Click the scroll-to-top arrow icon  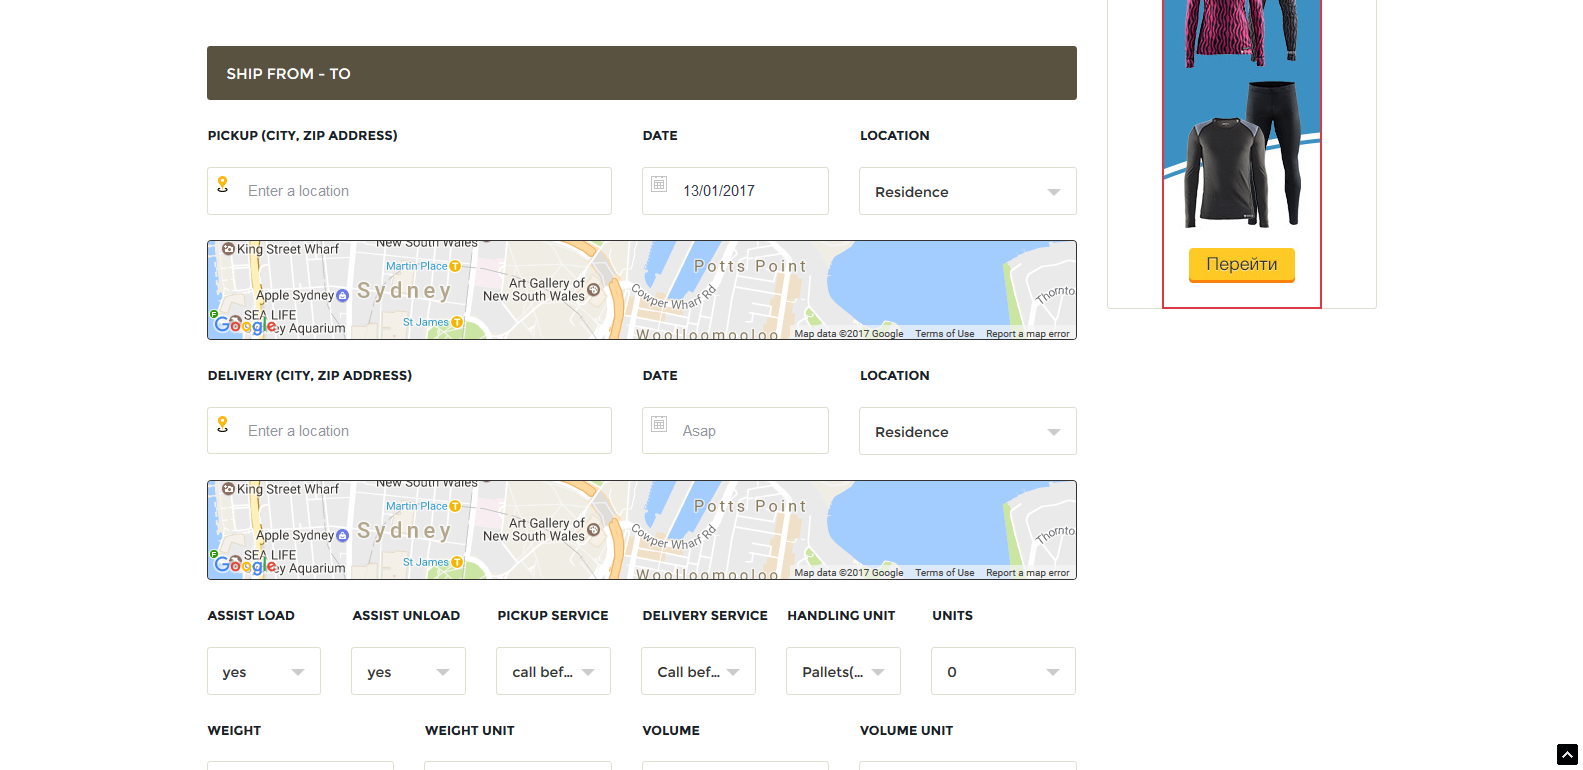tap(1567, 755)
